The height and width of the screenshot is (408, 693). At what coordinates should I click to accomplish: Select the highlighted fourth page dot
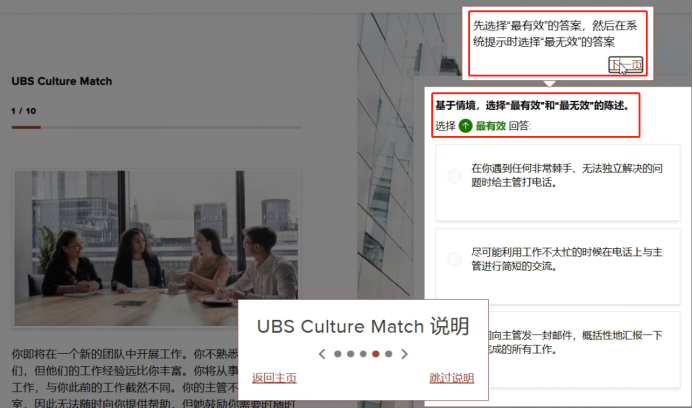[376, 354]
